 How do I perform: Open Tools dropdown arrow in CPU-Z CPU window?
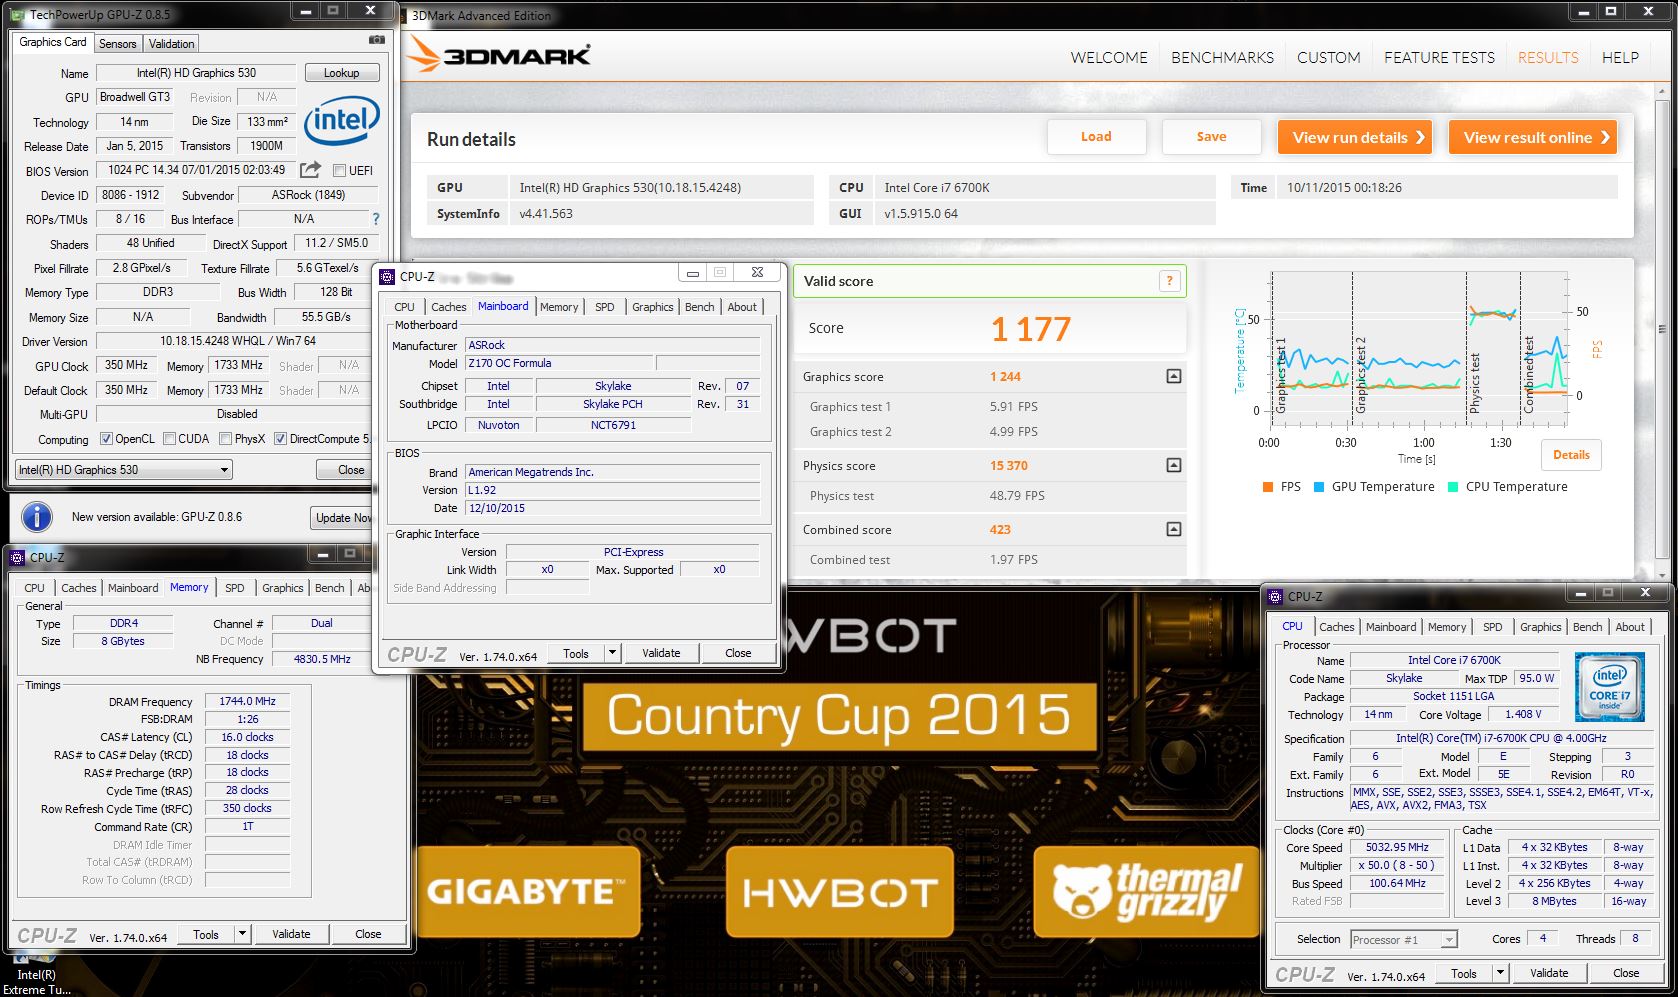tap(1500, 973)
